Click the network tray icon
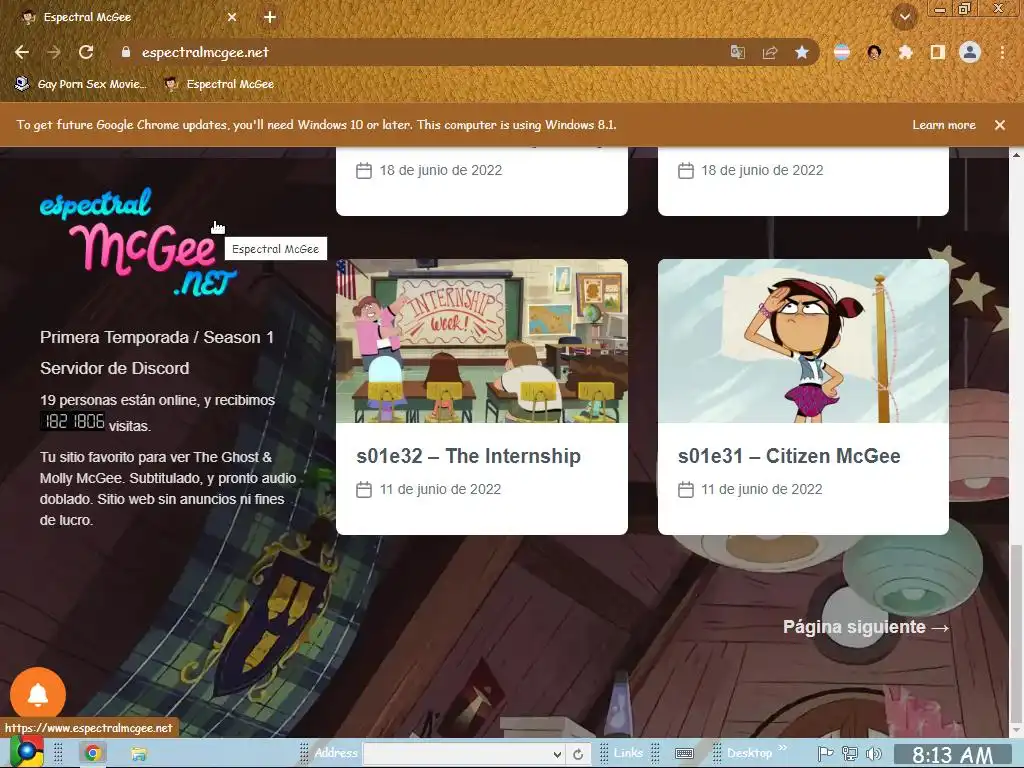Screen dimensions: 1024x768 pos(850,754)
